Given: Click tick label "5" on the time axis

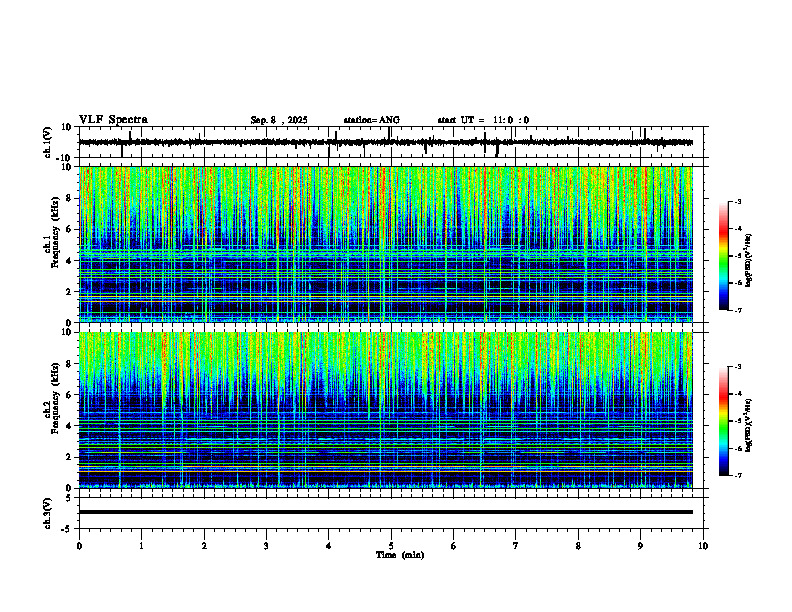Looking at the screenshot, I should click(x=391, y=546).
